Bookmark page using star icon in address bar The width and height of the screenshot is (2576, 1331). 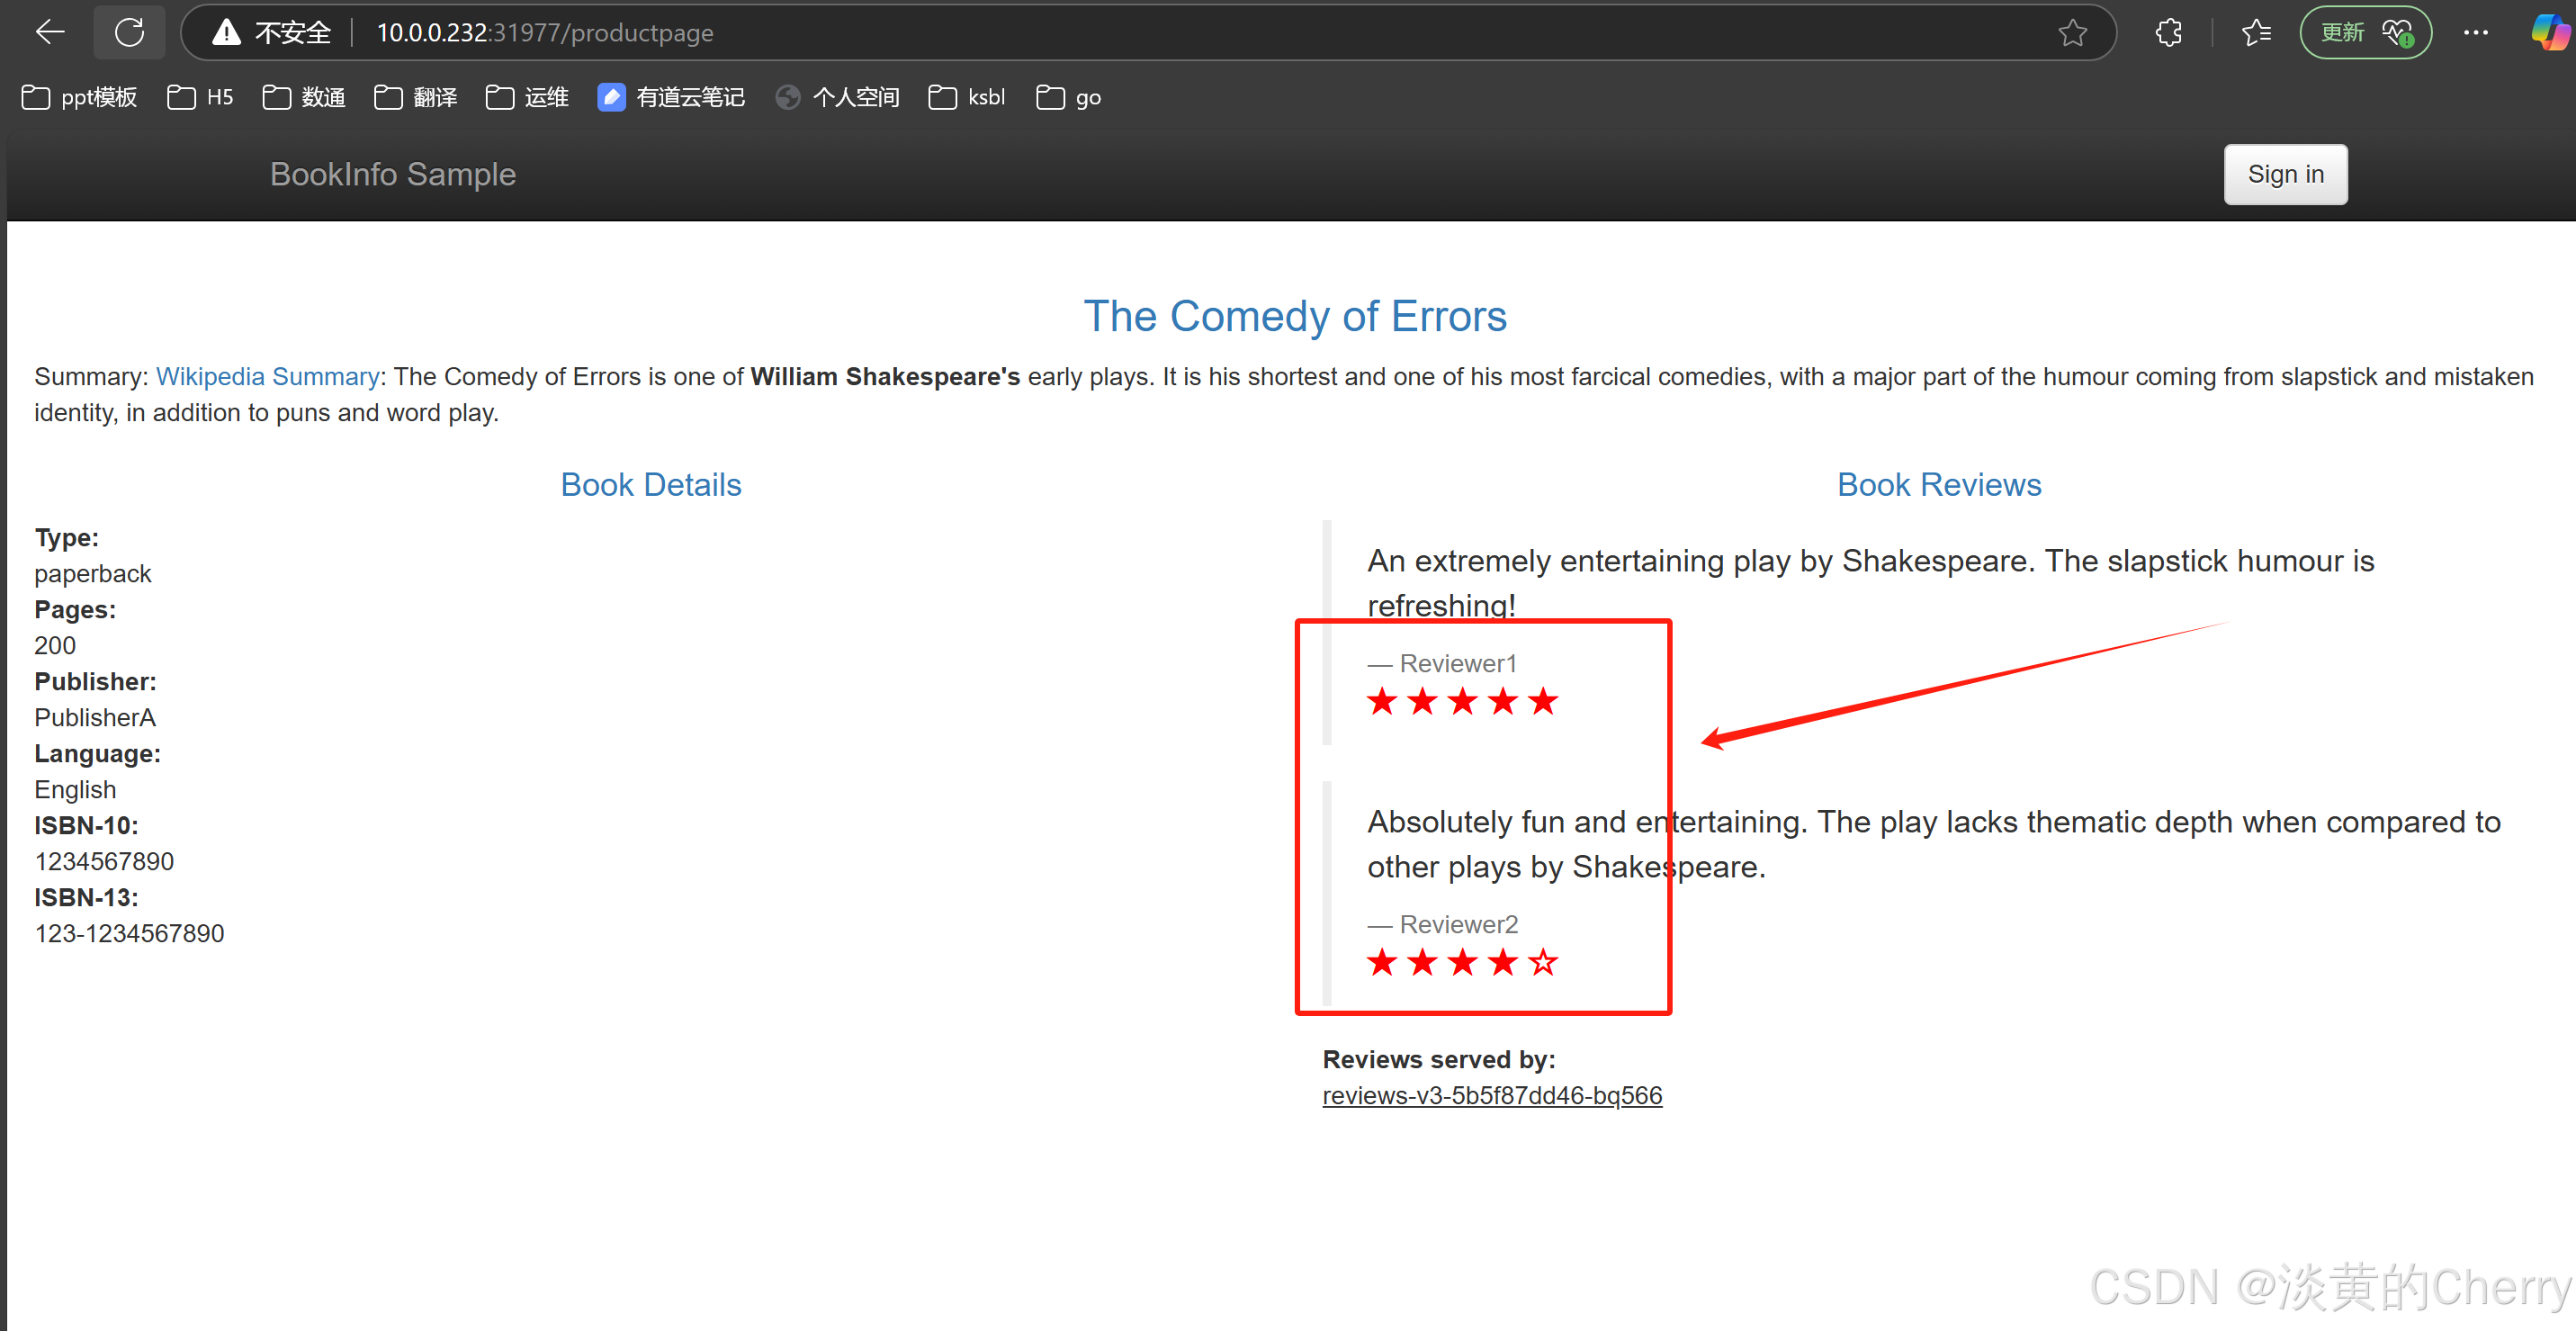click(x=2072, y=33)
